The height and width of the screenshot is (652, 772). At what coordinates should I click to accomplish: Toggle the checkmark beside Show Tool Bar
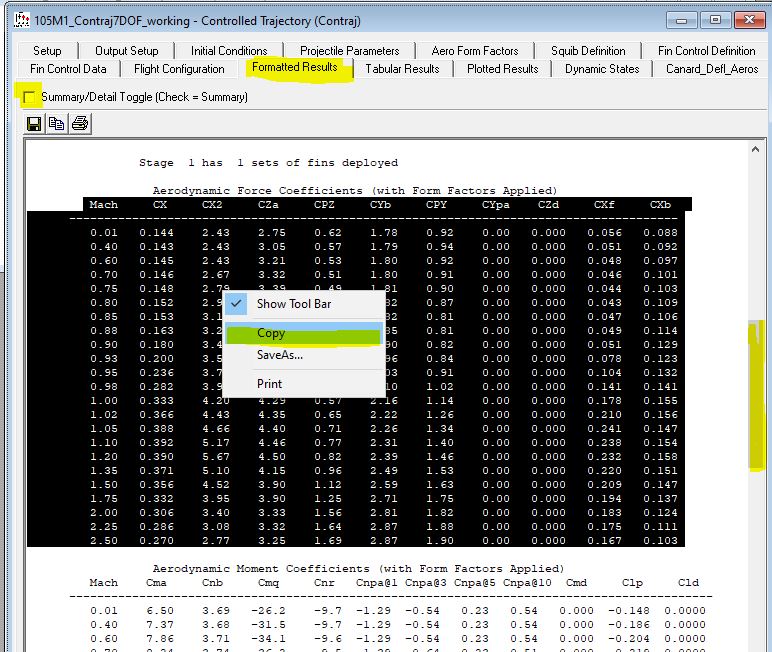(x=237, y=303)
